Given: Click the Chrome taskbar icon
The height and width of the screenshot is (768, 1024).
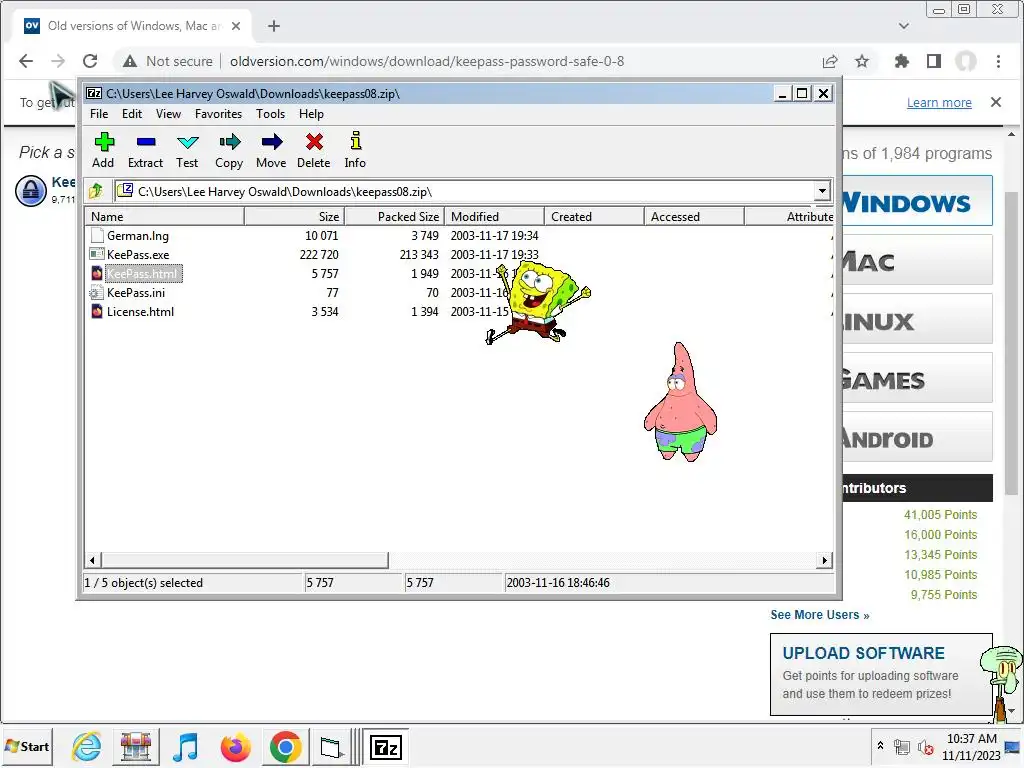Looking at the screenshot, I should coord(285,746).
